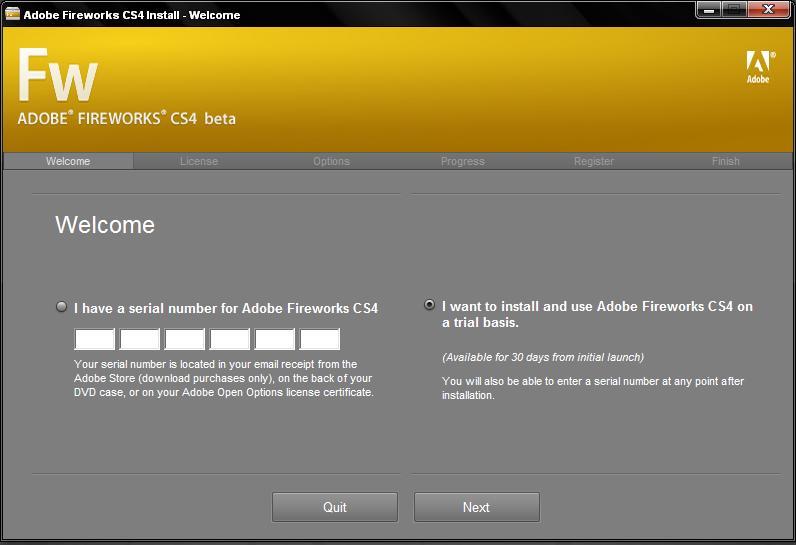Jump to the Register step tab
This screenshot has height=545, width=796.
tap(594, 161)
